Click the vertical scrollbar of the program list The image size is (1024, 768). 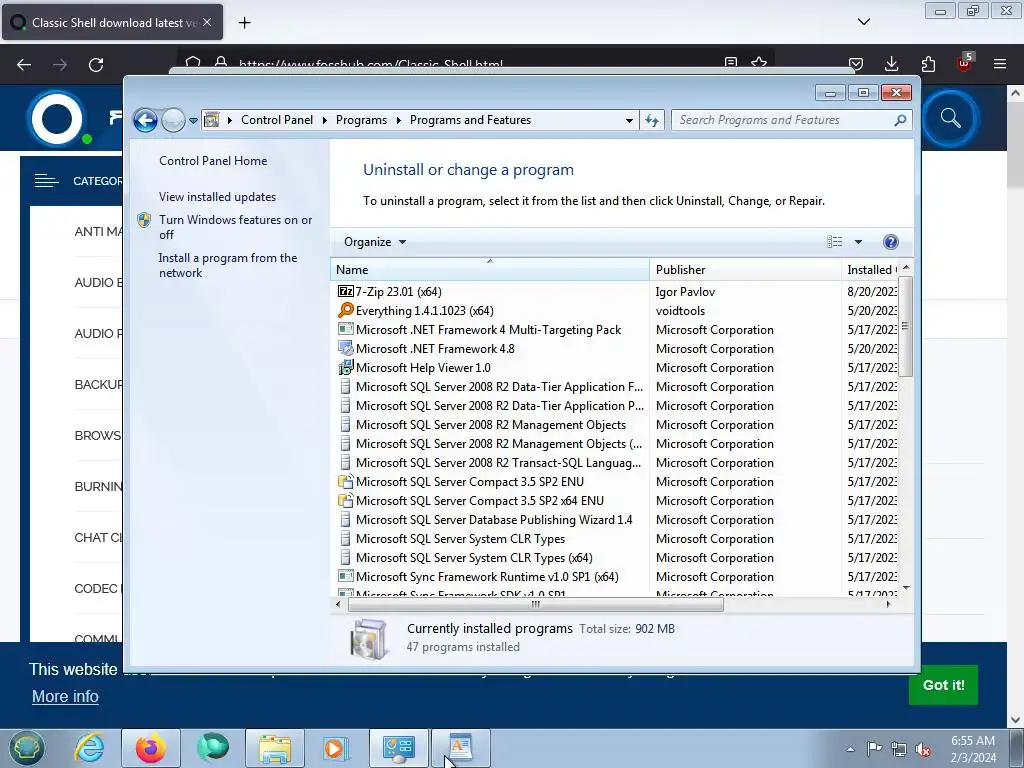[905, 326]
